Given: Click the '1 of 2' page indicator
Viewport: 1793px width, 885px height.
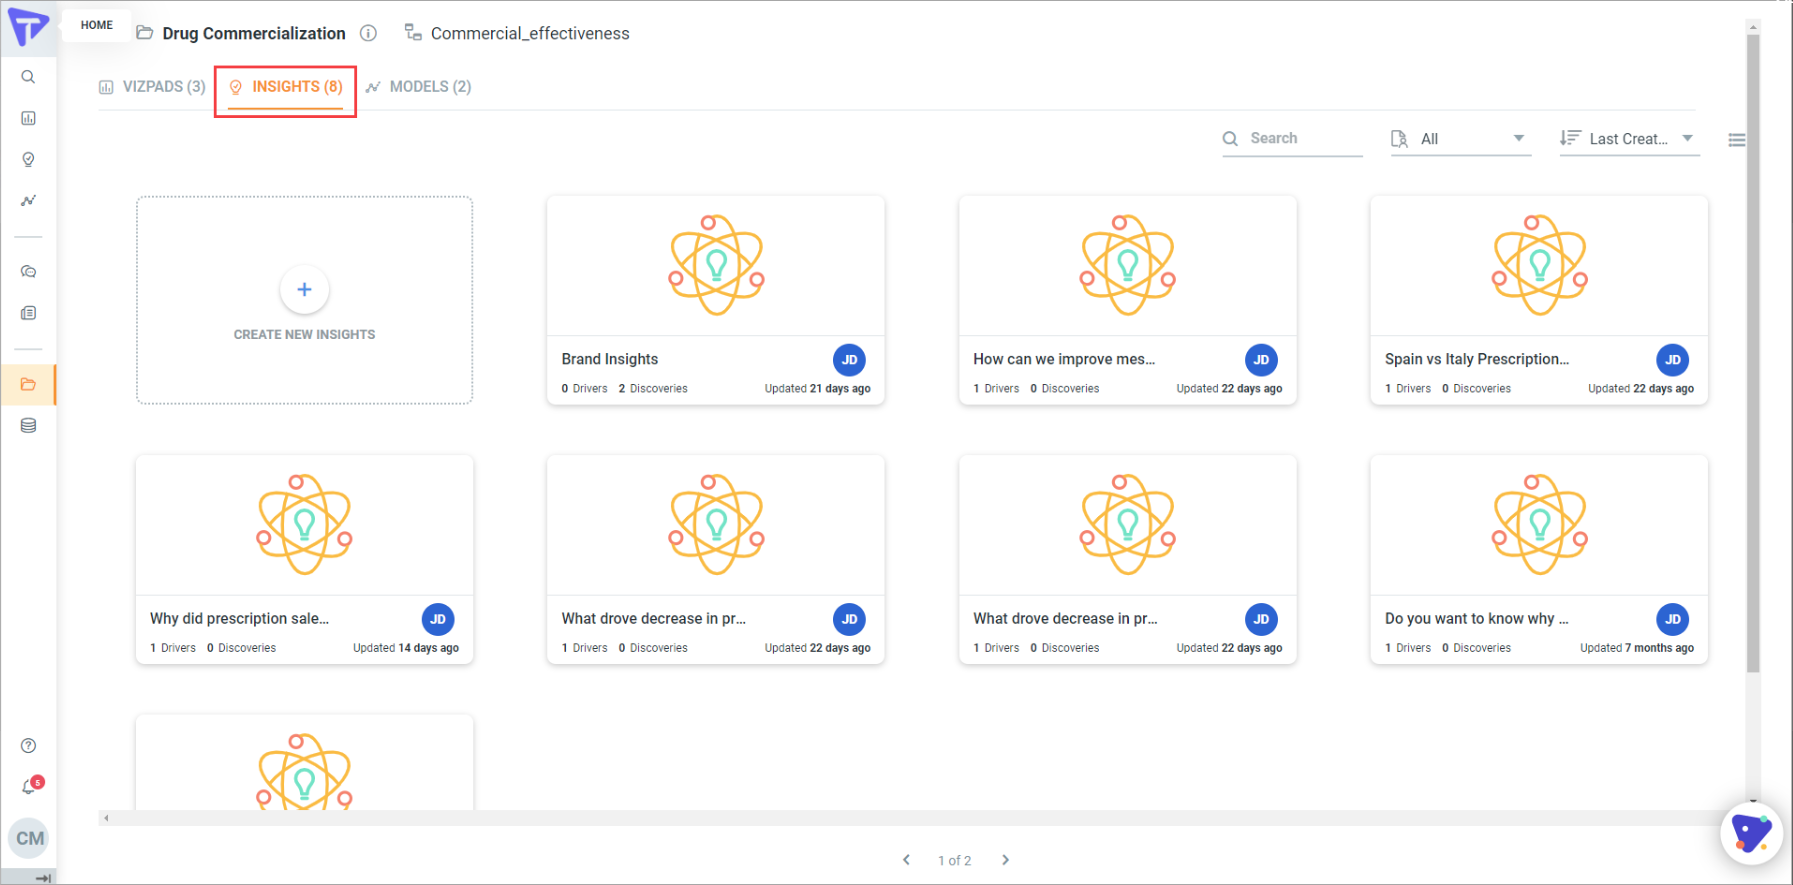Looking at the screenshot, I should (x=955, y=860).
